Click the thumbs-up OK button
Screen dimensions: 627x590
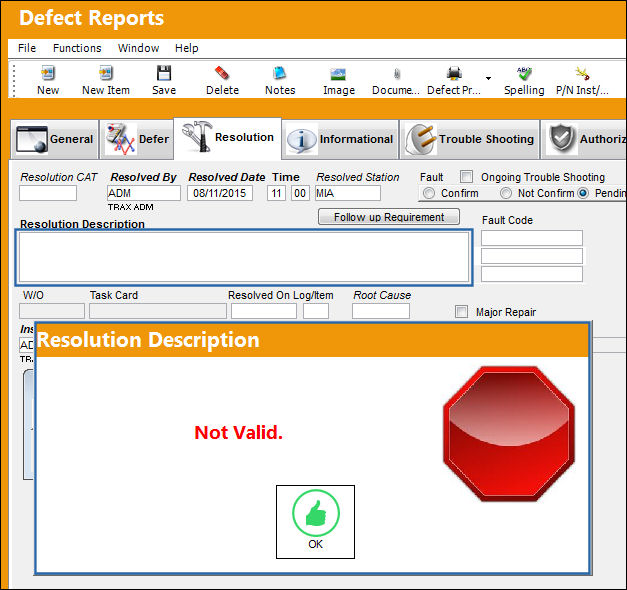(x=315, y=522)
